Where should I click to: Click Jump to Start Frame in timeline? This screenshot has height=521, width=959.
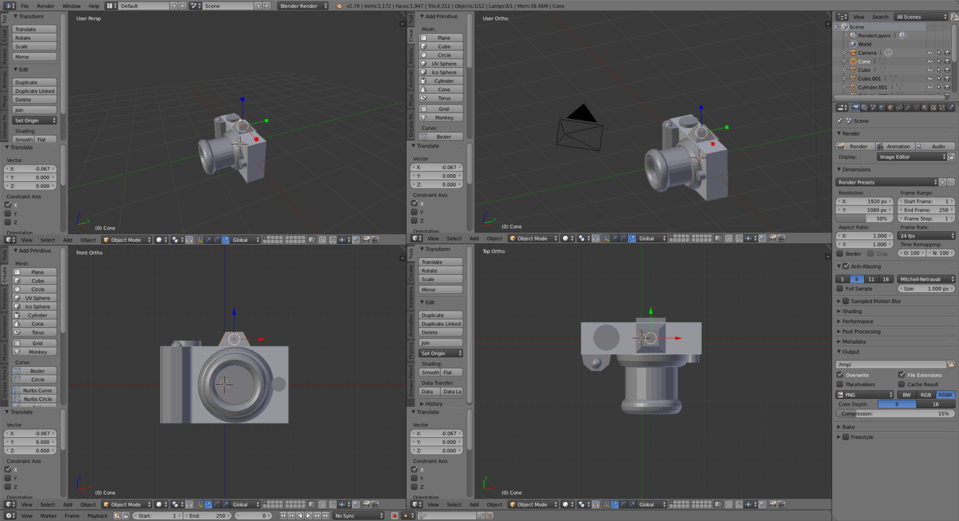[283, 515]
